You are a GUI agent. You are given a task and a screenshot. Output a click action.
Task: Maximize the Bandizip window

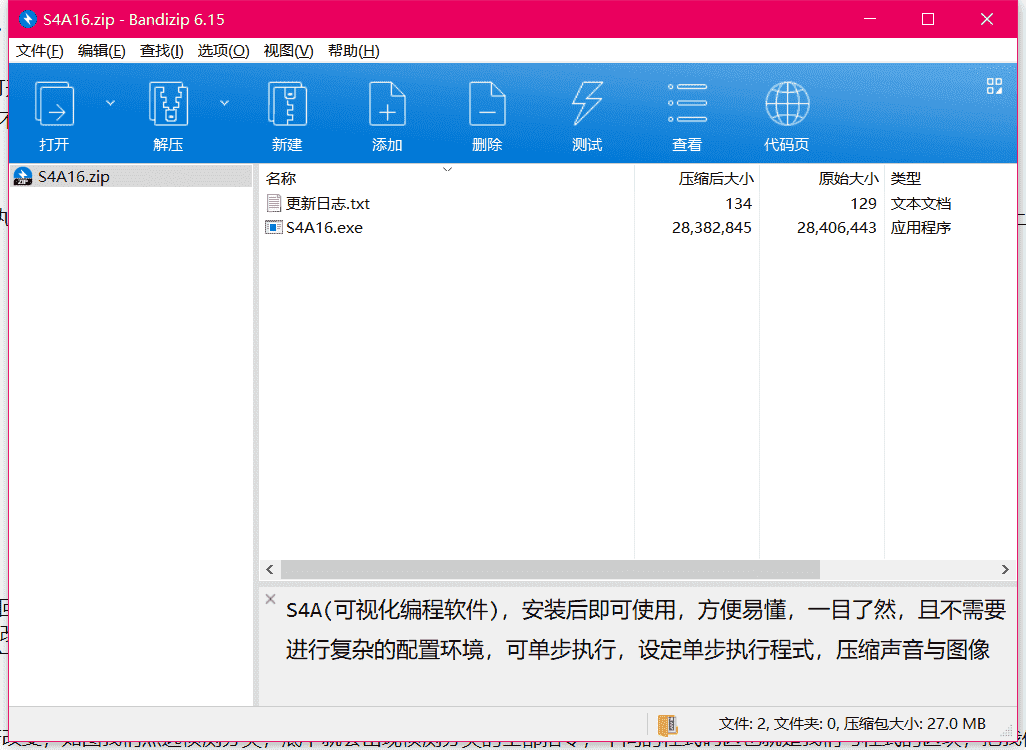[928, 19]
